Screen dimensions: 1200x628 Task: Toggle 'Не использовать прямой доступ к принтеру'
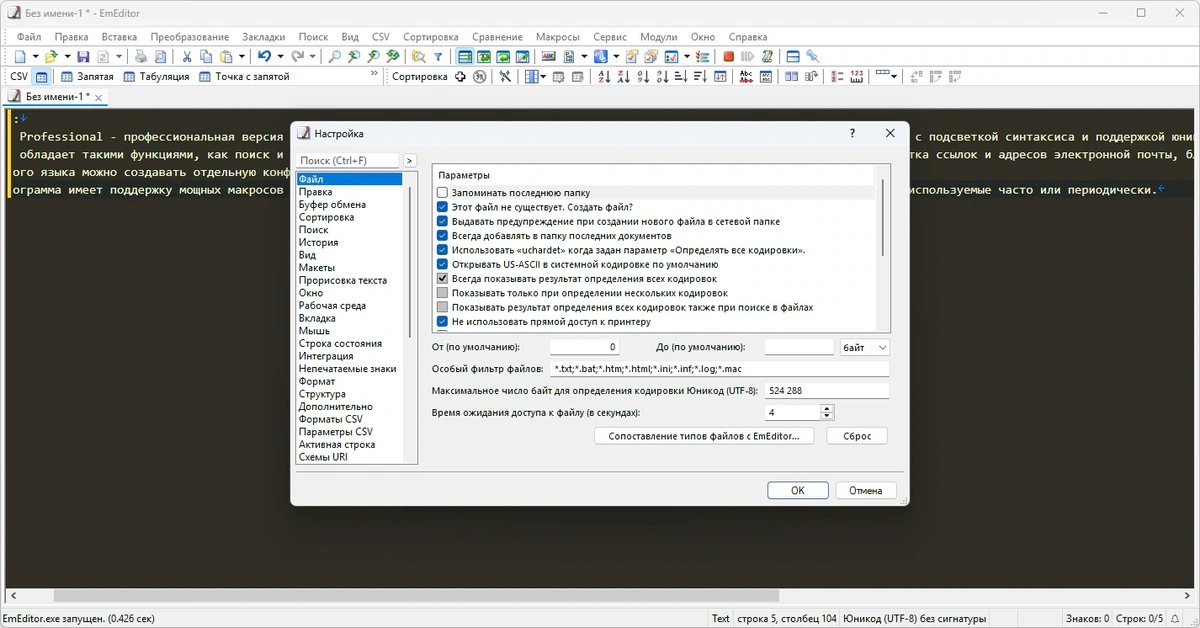point(442,322)
